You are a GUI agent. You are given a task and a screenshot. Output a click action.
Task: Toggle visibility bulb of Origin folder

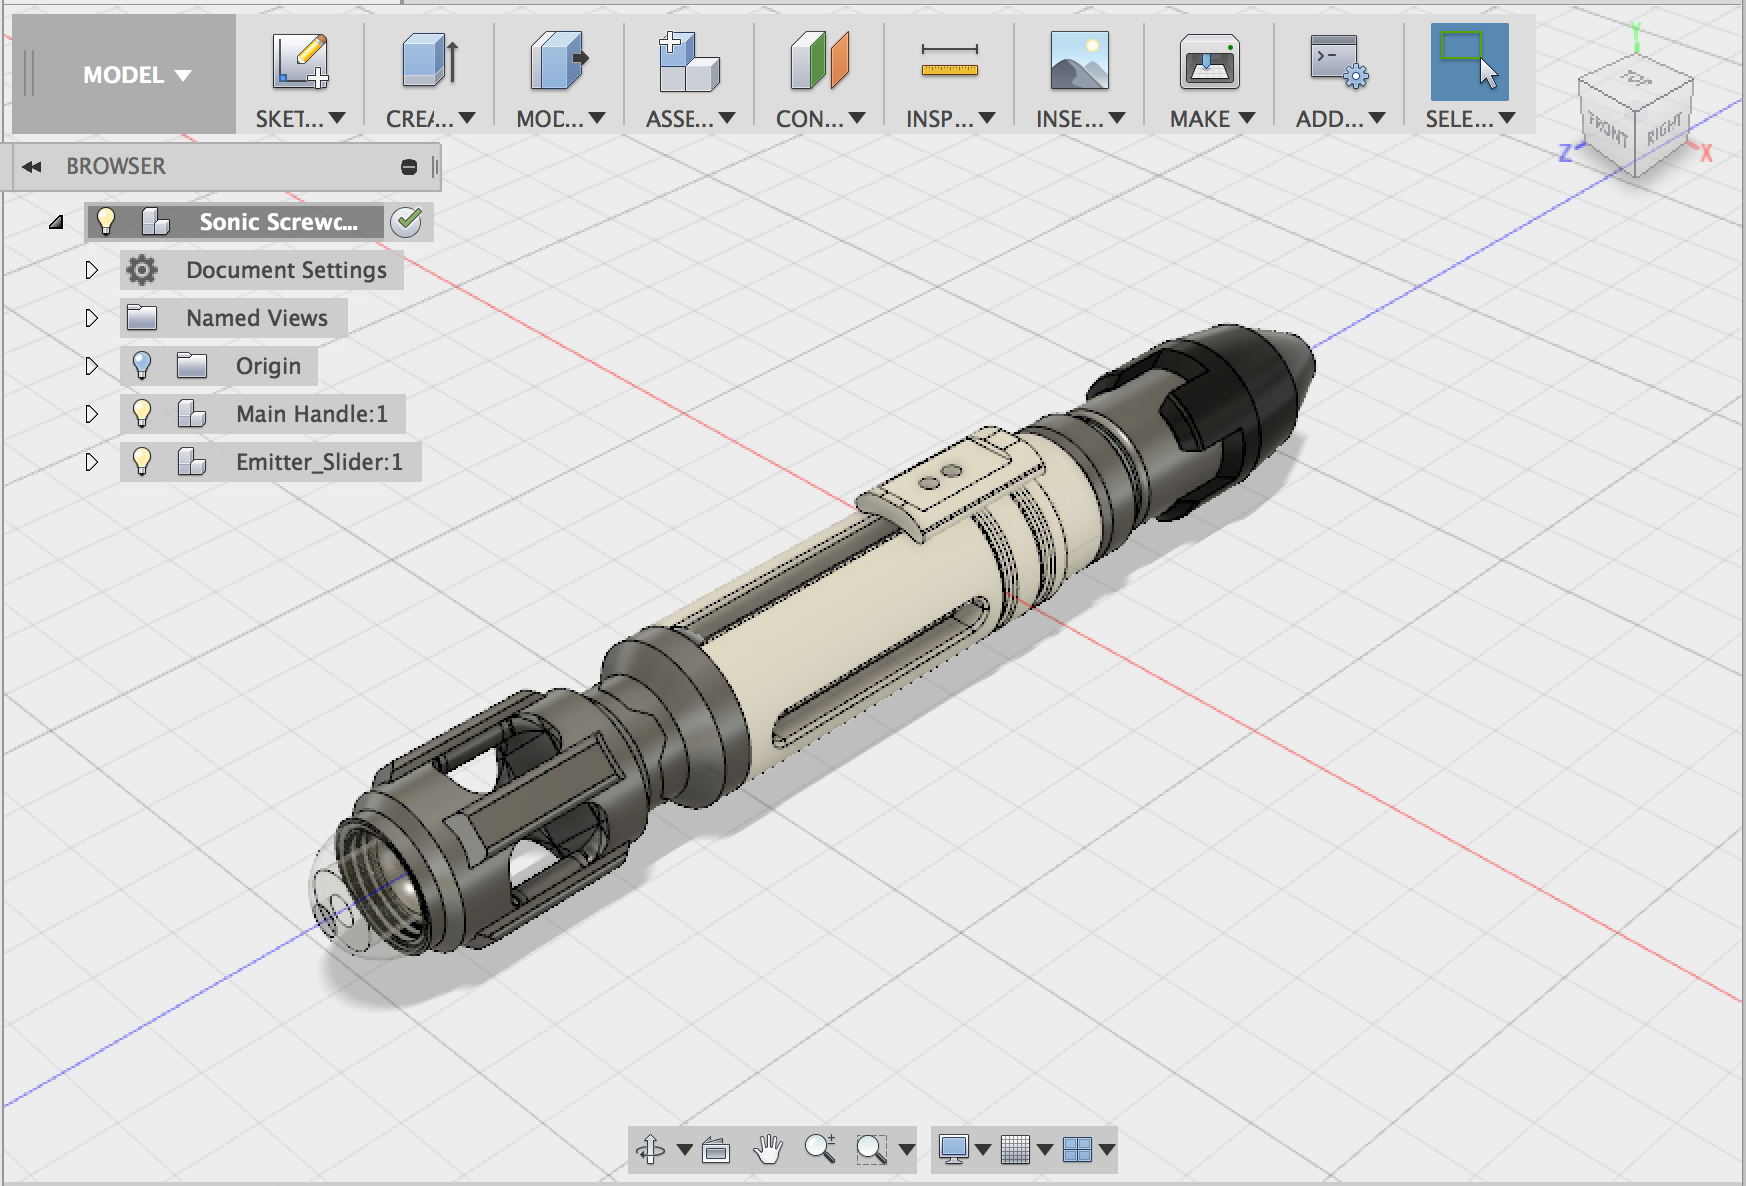point(142,366)
